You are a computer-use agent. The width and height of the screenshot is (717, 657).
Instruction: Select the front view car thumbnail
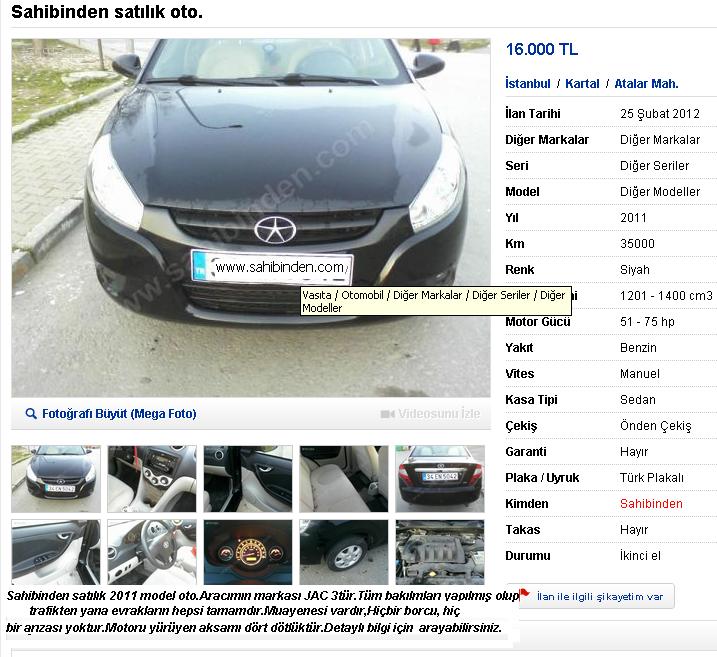(56, 479)
